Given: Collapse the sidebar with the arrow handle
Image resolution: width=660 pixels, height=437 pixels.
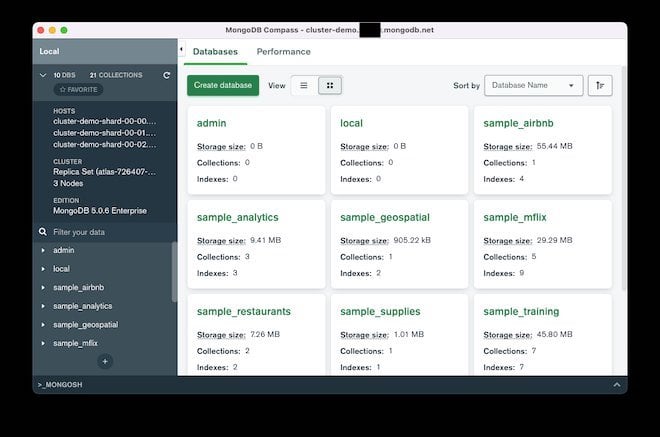Looking at the screenshot, I should click(181, 50).
